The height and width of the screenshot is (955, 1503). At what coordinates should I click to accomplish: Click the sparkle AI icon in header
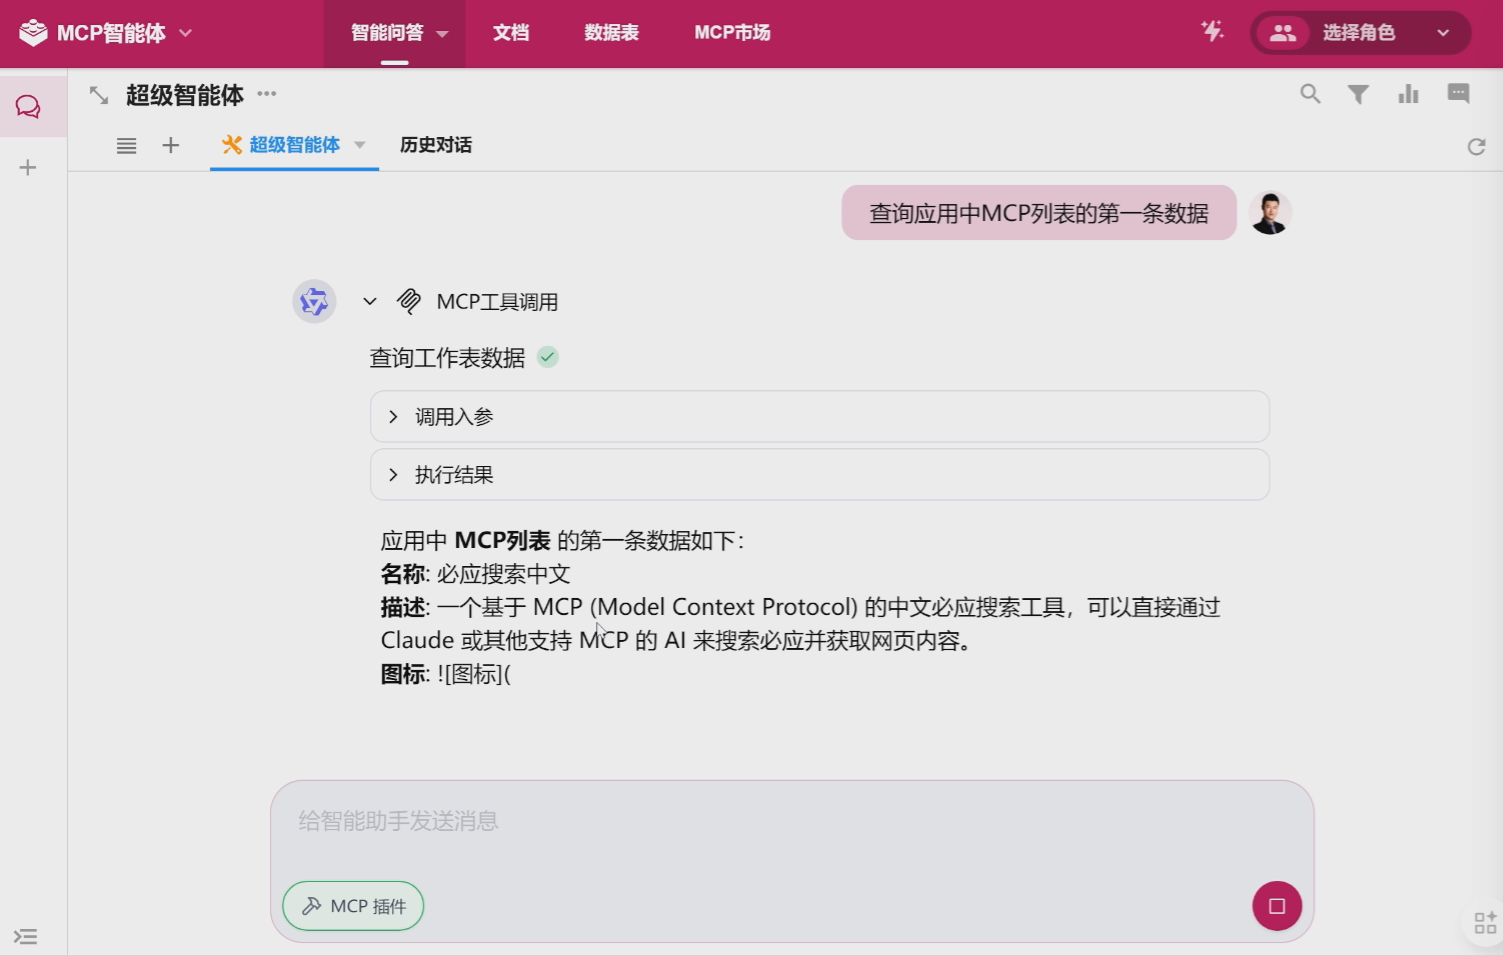click(1212, 32)
